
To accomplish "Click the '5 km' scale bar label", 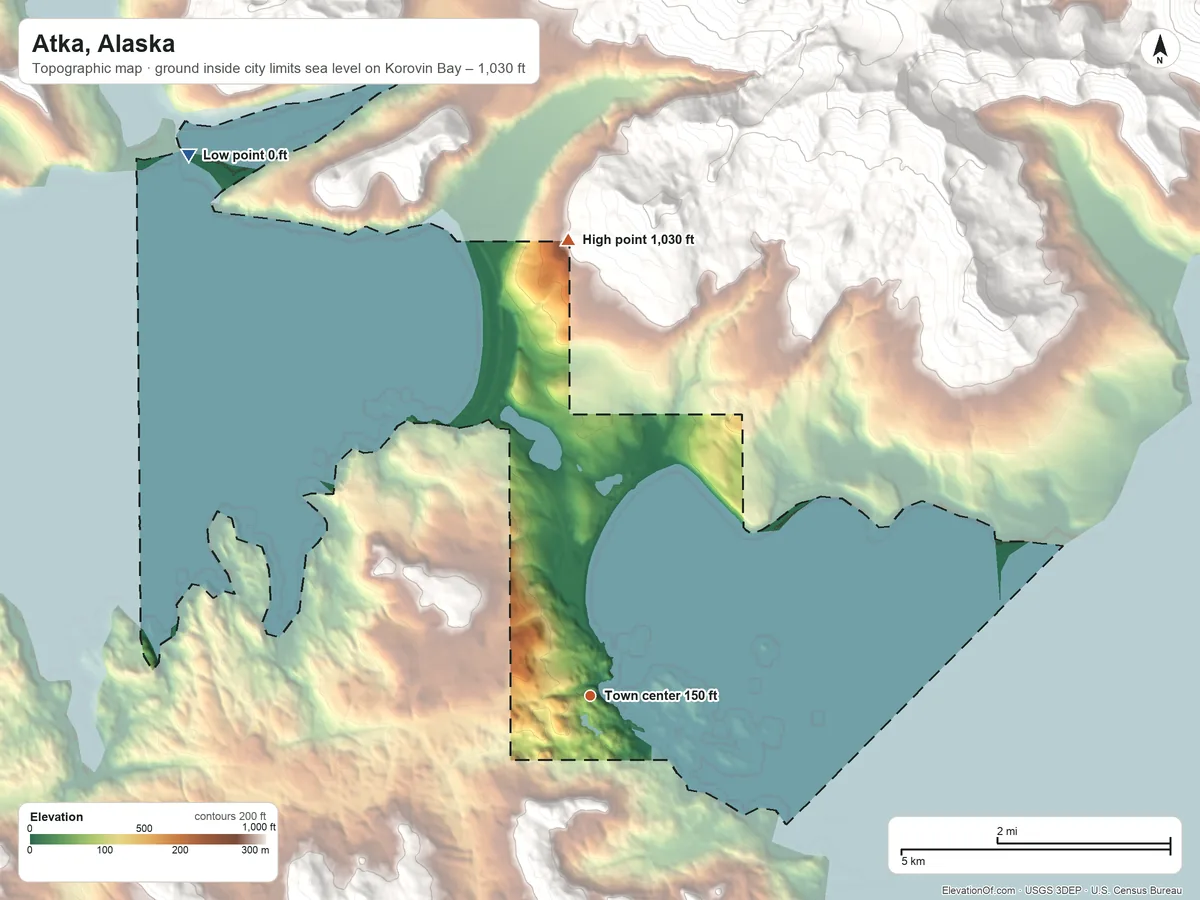I will 912,861.
